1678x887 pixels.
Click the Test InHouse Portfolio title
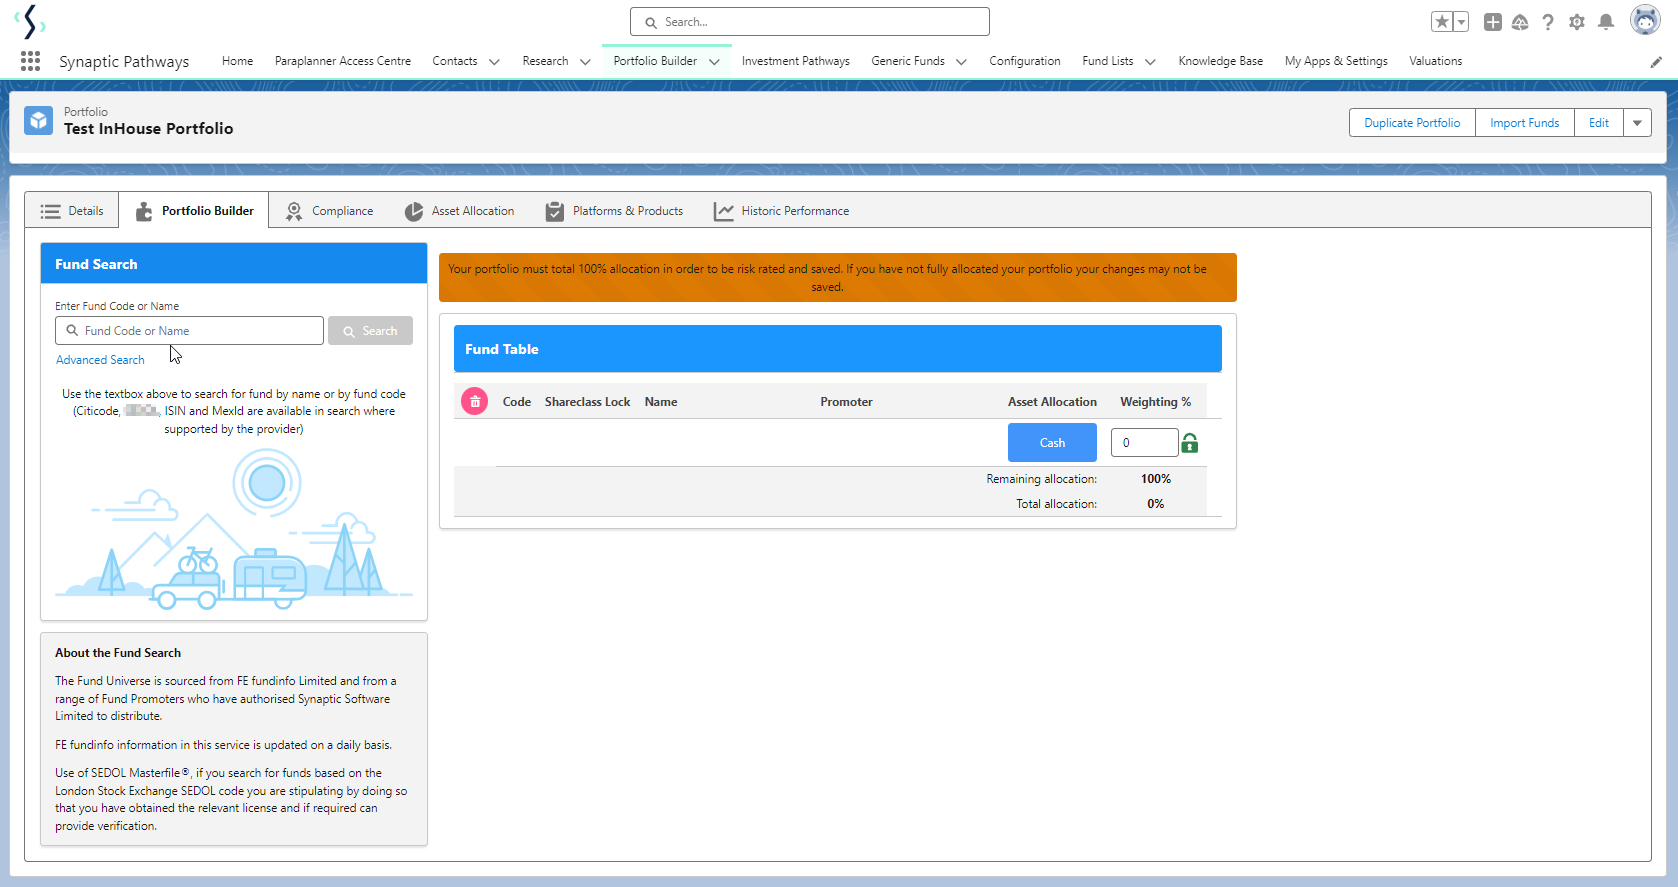[x=148, y=129]
